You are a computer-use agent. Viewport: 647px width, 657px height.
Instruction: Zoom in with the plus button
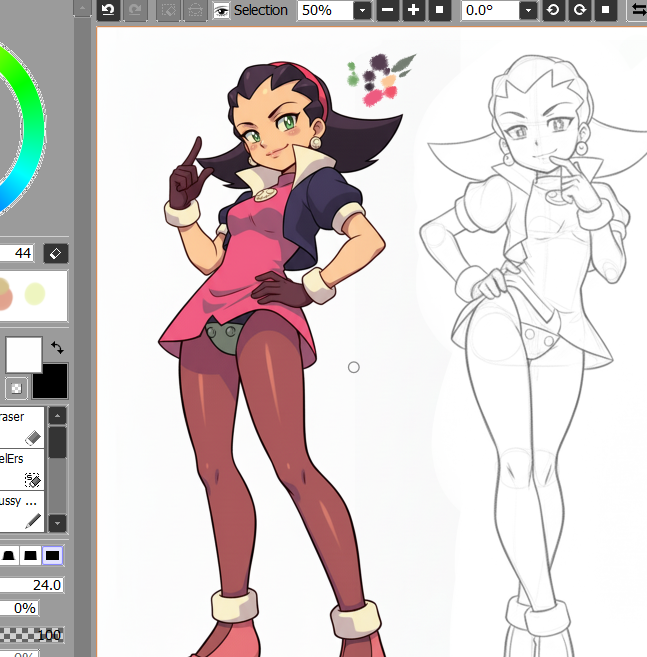[414, 10]
